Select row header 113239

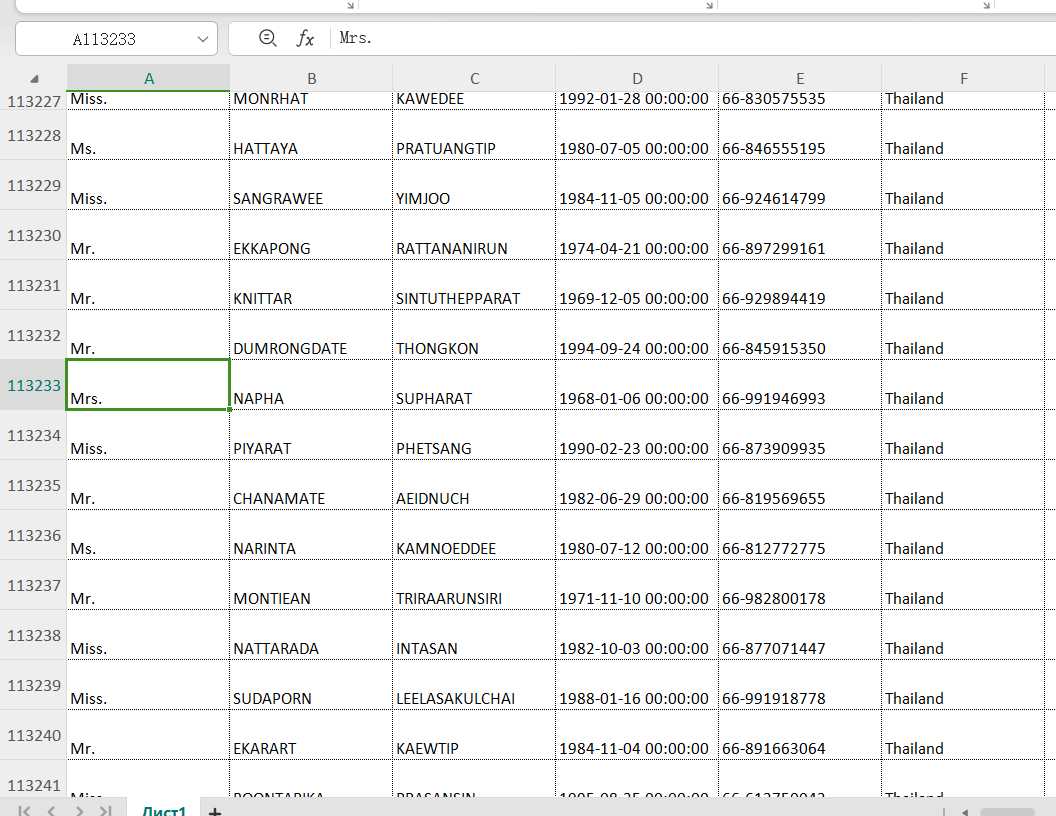click(34, 685)
